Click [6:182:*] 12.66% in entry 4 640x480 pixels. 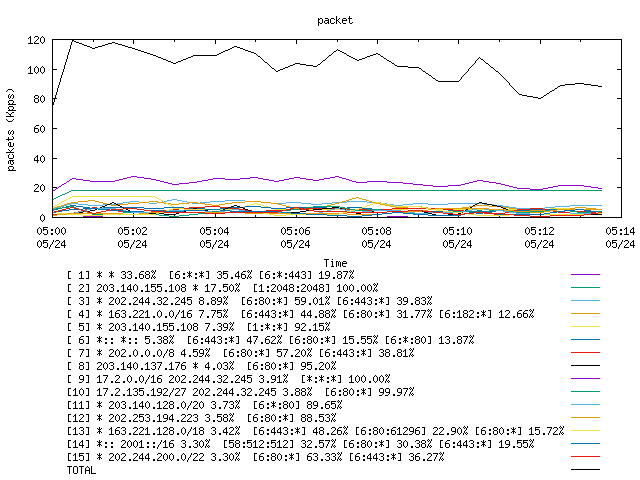486,314
